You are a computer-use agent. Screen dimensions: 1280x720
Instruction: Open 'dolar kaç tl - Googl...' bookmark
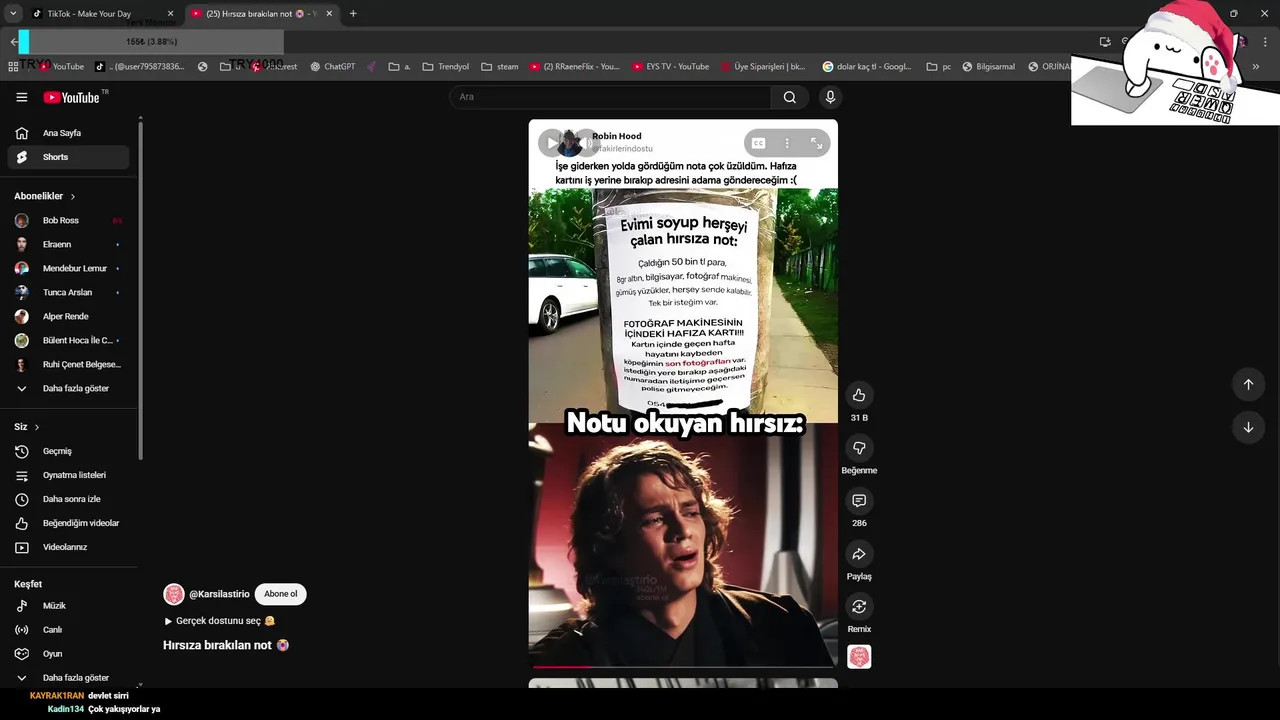pyautogui.click(x=867, y=67)
